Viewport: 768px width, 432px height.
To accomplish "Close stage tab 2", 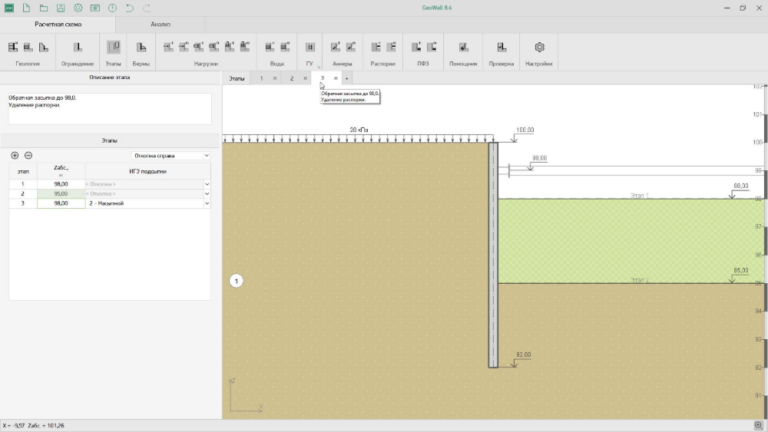I will click(x=305, y=78).
